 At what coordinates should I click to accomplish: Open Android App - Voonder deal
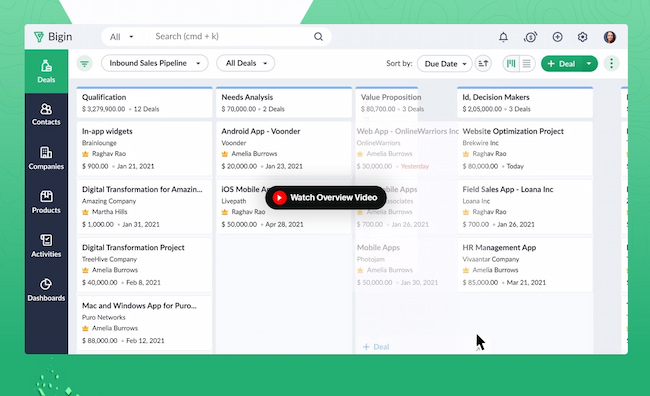click(x=284, y=149)
